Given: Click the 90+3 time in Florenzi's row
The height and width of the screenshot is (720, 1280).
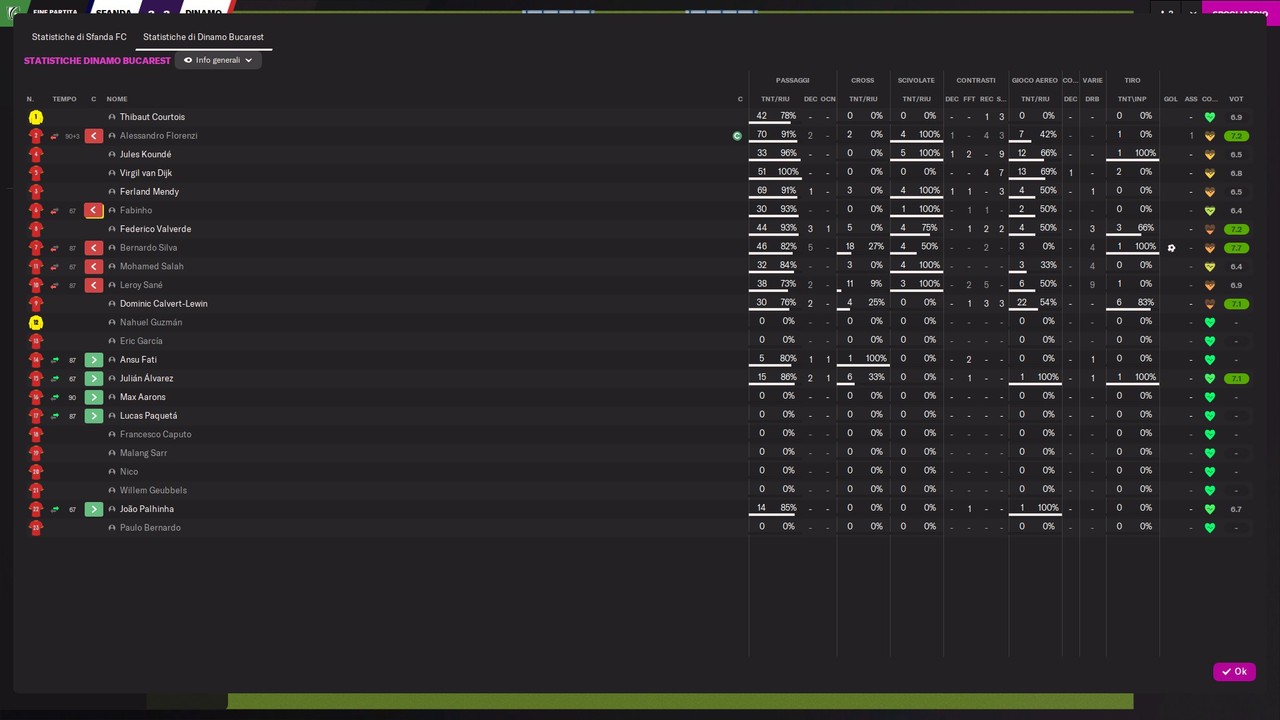Looking at the screenshot, I should coord(72,136).
